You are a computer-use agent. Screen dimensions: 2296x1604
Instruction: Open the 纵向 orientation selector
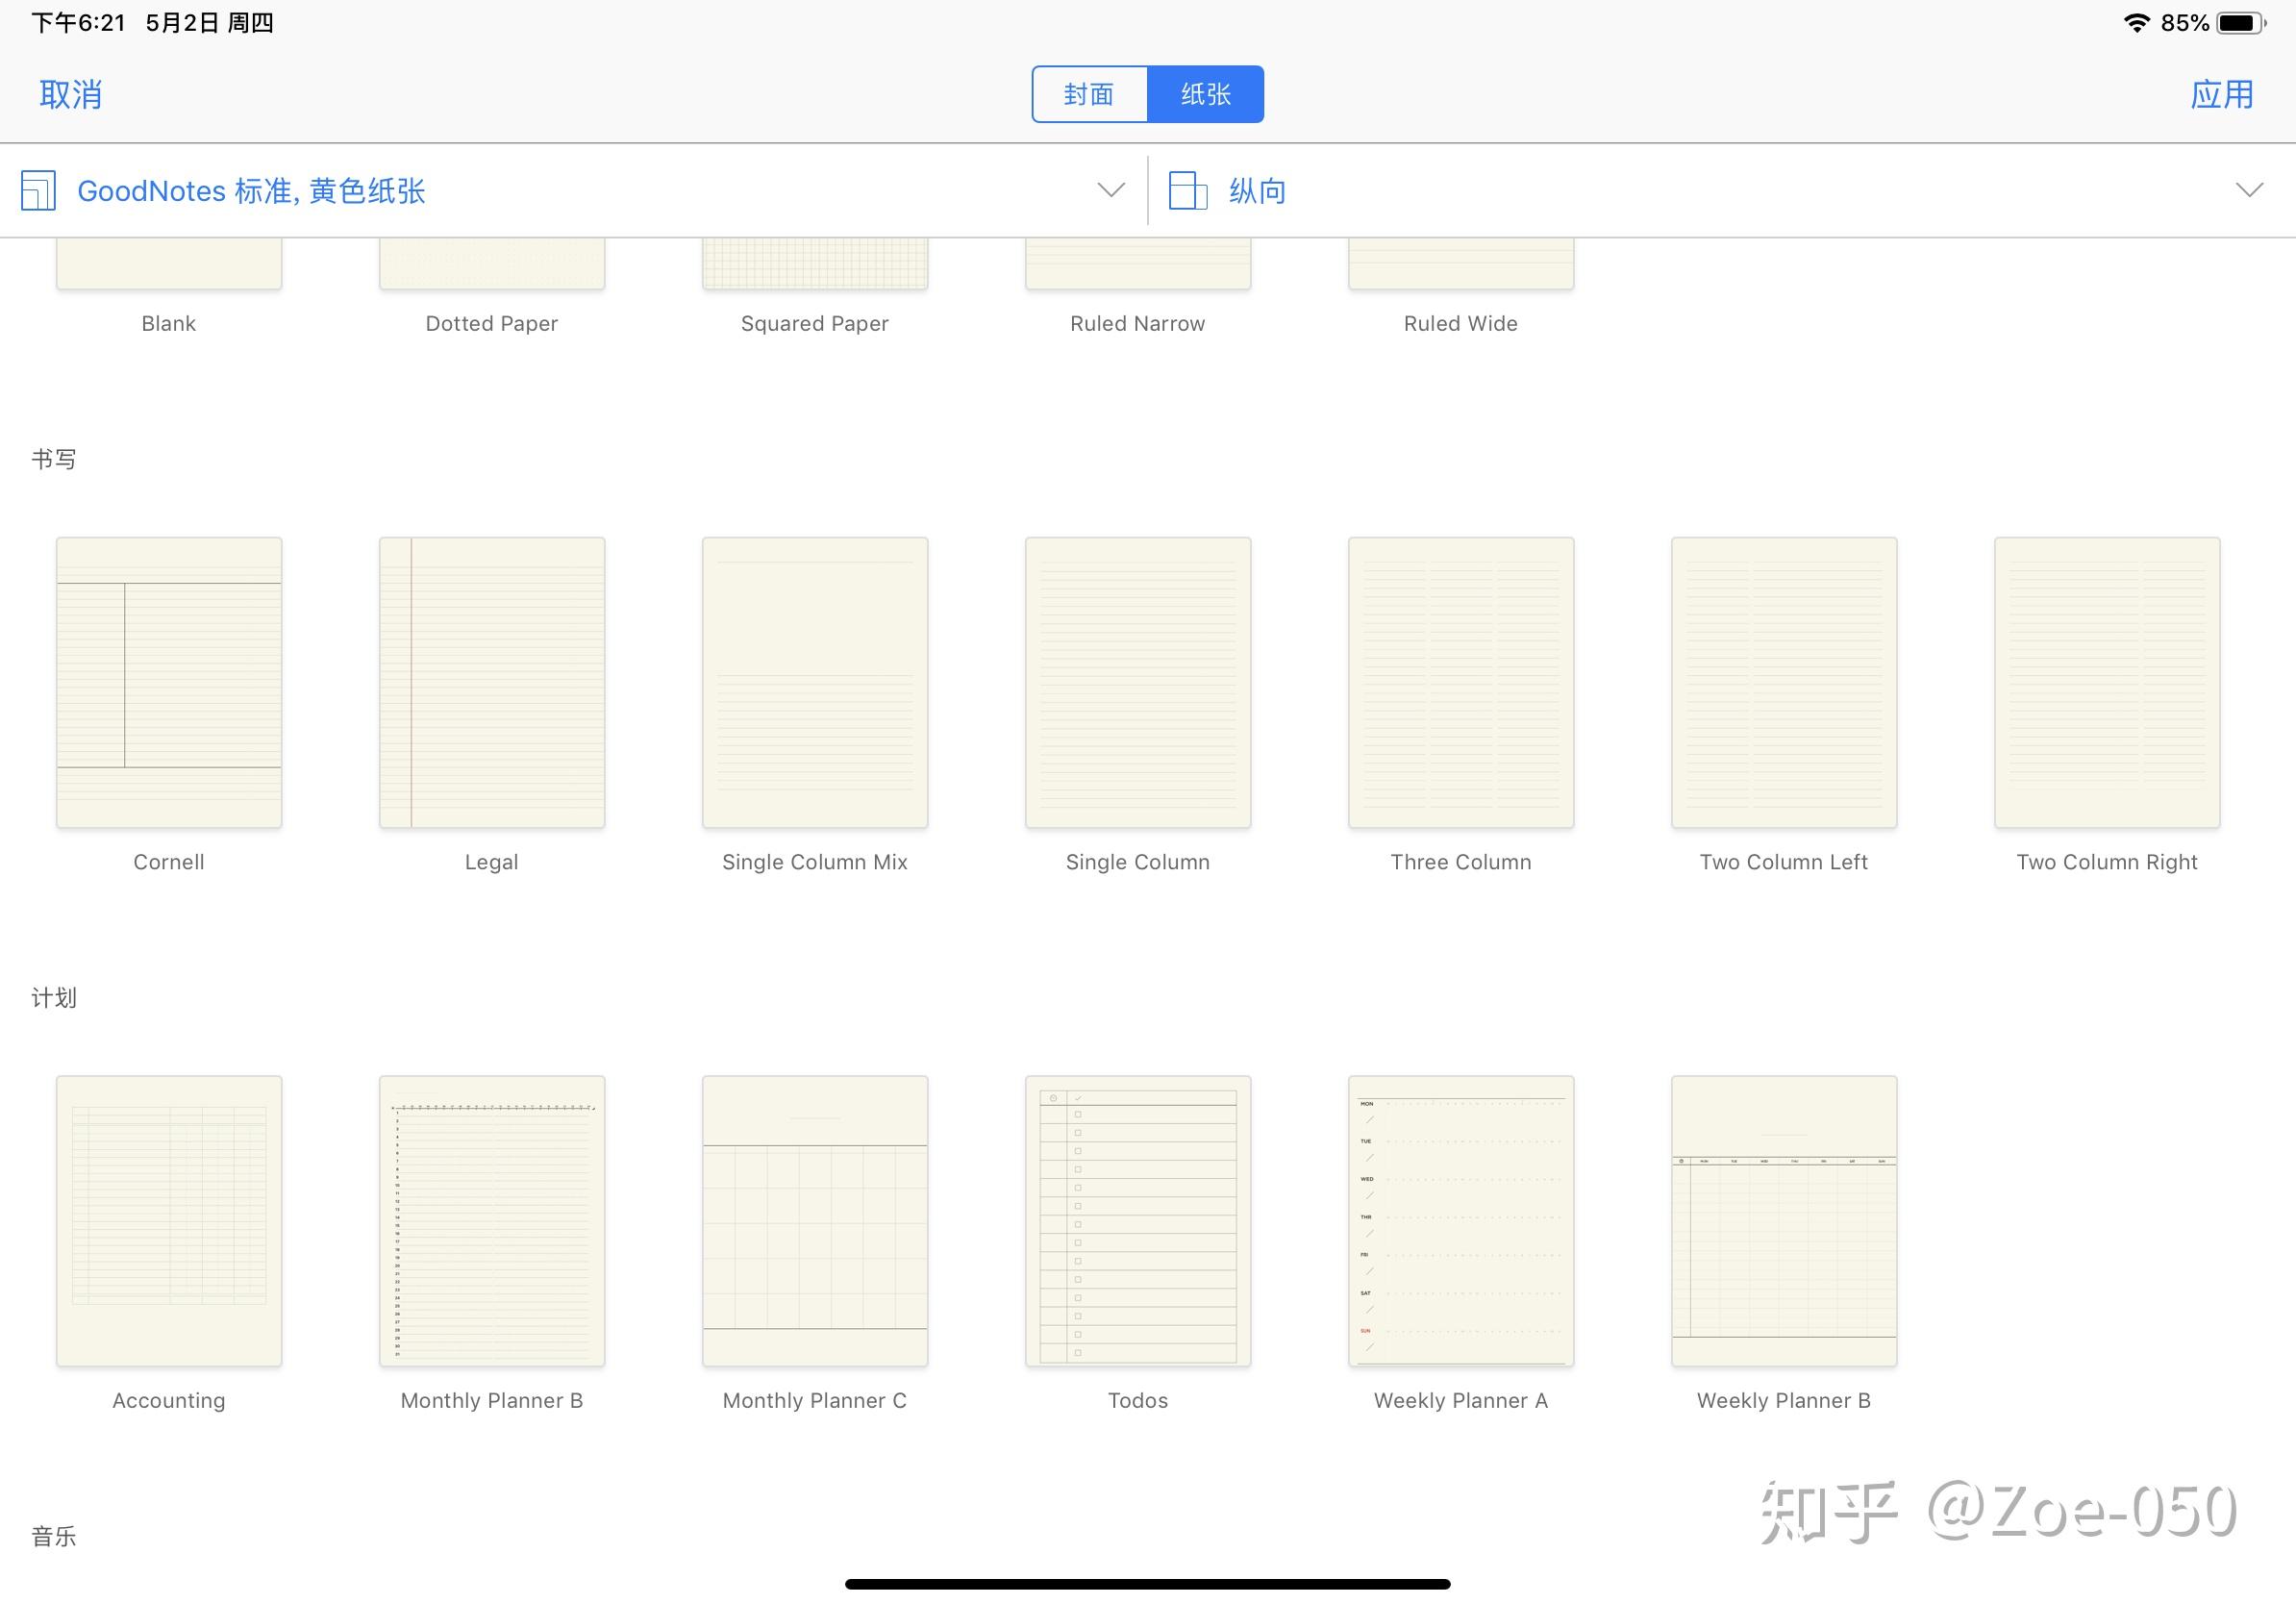(1258, 190)
